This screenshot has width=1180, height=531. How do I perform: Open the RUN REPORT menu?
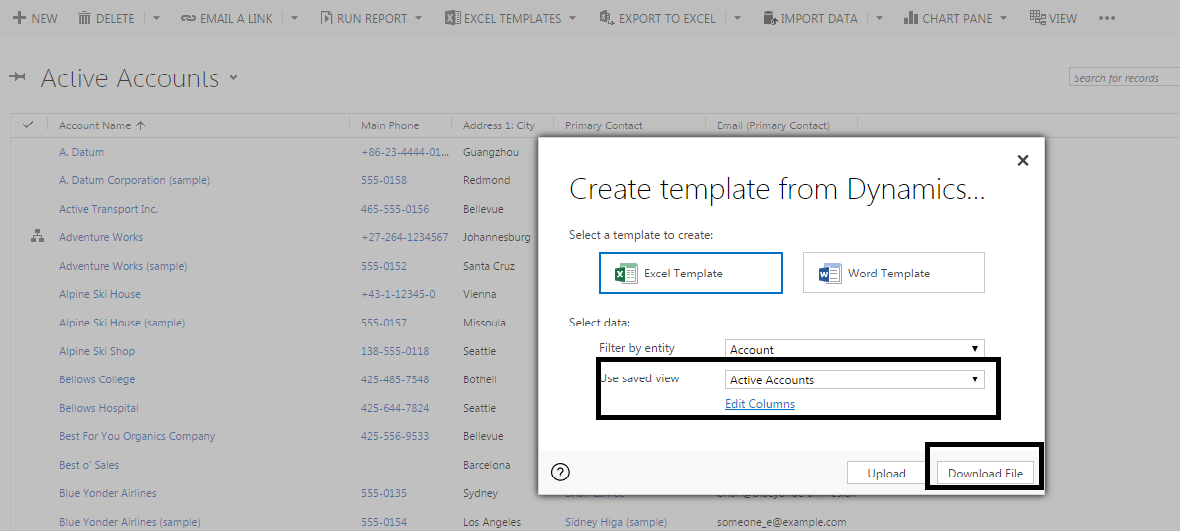point(371,18)
